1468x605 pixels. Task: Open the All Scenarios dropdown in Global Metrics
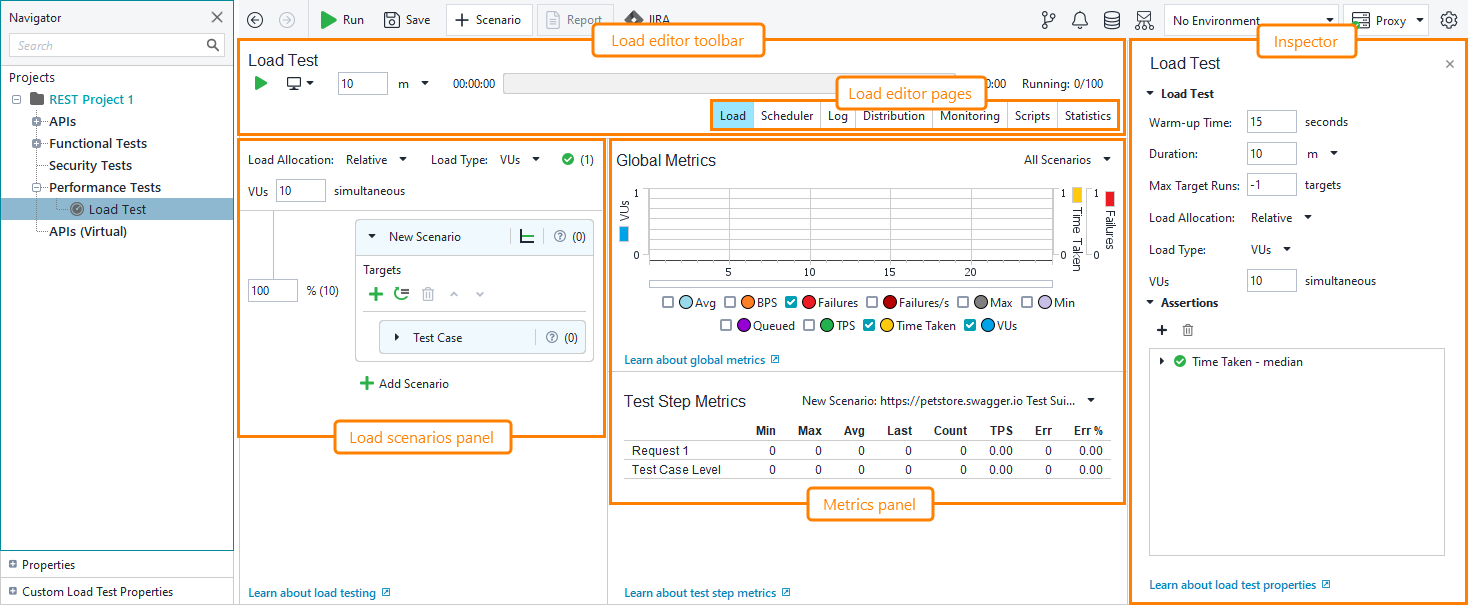[1063, 160]
